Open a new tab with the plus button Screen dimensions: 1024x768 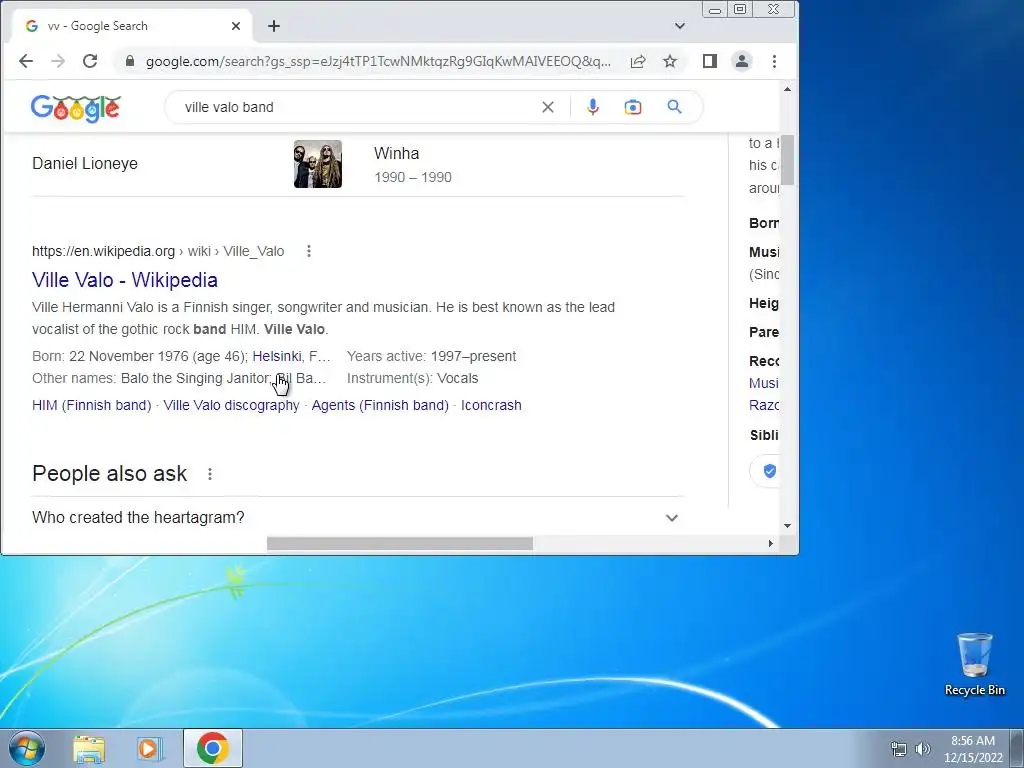coord(274,26)
